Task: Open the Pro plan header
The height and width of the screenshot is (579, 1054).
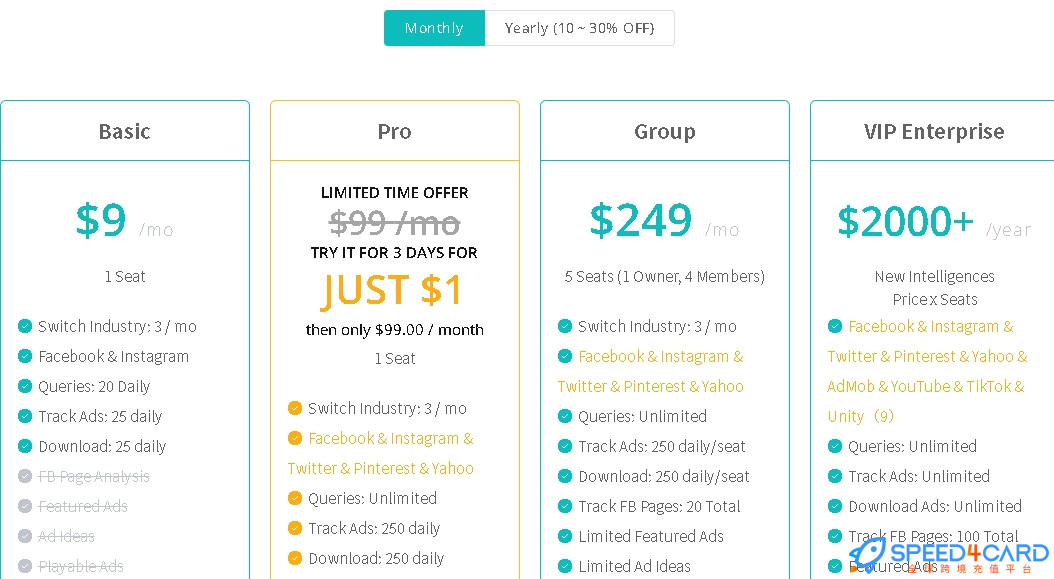Action: coord(395,131)
